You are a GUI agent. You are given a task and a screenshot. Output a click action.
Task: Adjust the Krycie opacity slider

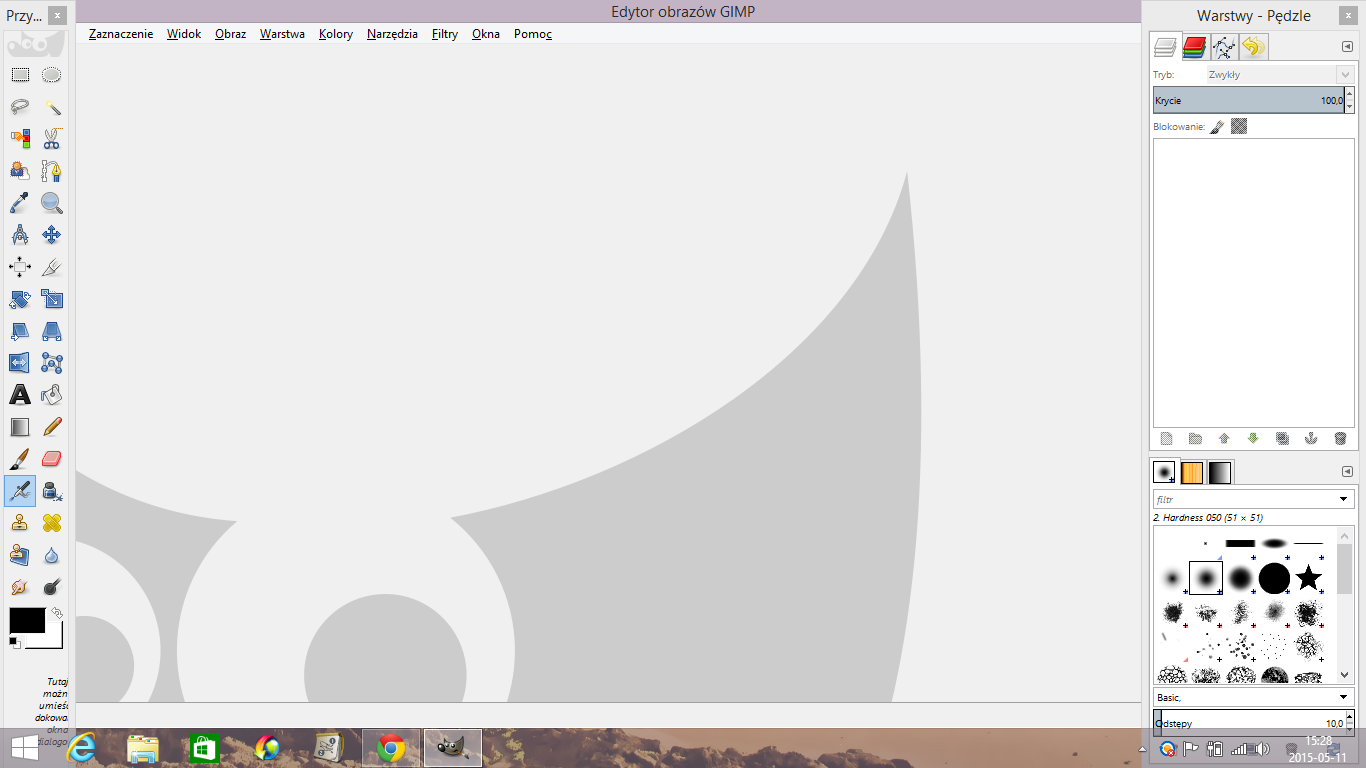(x=1249, y=101)
